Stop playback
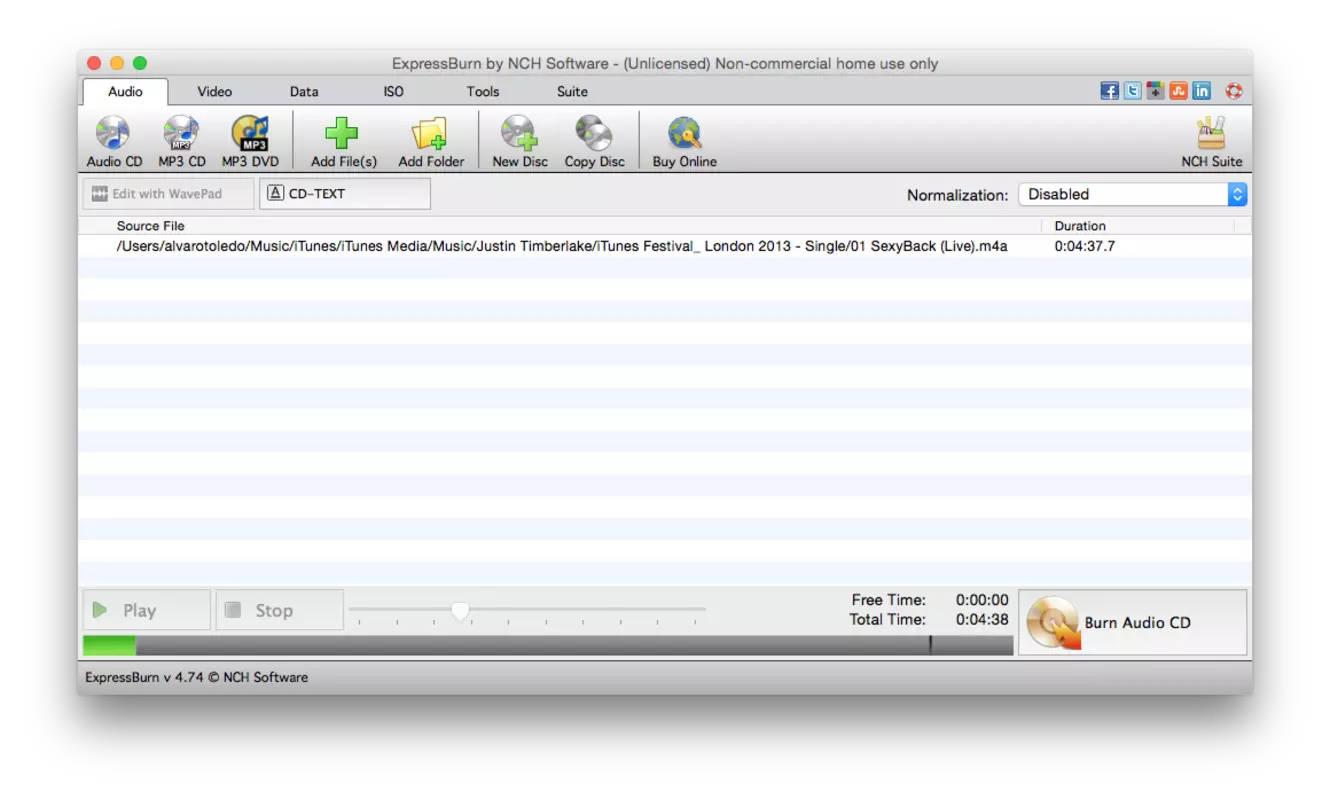This screenshot has width=1330, height=800. (280, 610)
